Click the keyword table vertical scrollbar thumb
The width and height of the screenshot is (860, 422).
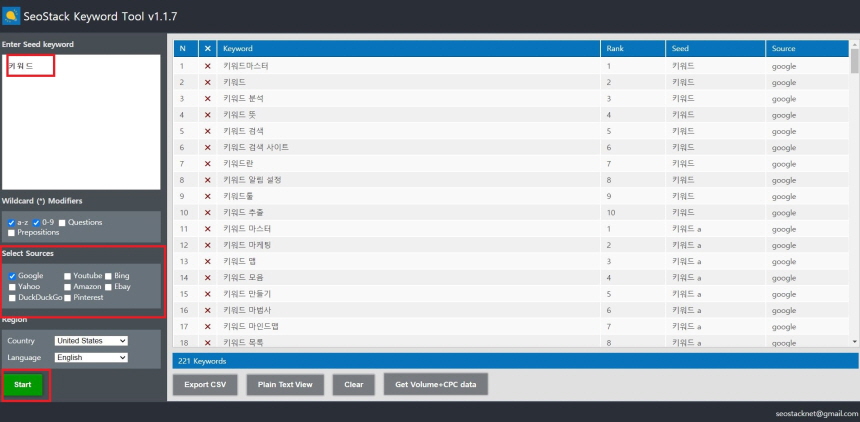(854, 61)
